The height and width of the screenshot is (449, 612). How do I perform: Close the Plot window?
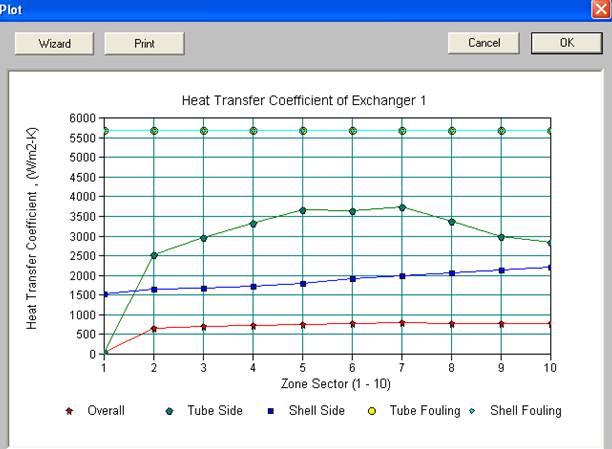tap(601, 9)
